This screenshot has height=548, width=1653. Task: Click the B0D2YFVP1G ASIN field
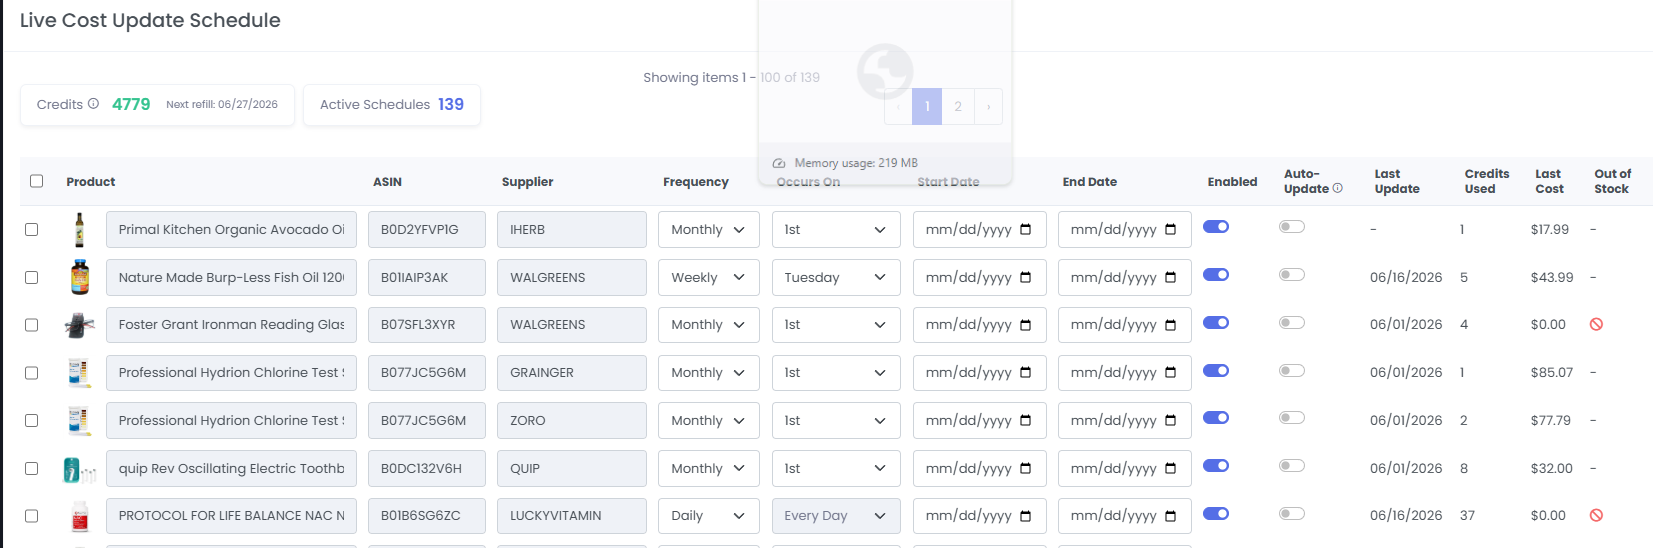(427, 229)
